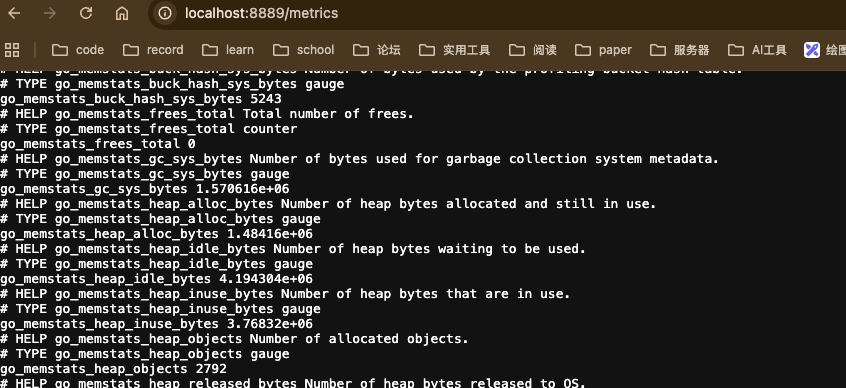Reload the metrics page

[x=86, y=13]
